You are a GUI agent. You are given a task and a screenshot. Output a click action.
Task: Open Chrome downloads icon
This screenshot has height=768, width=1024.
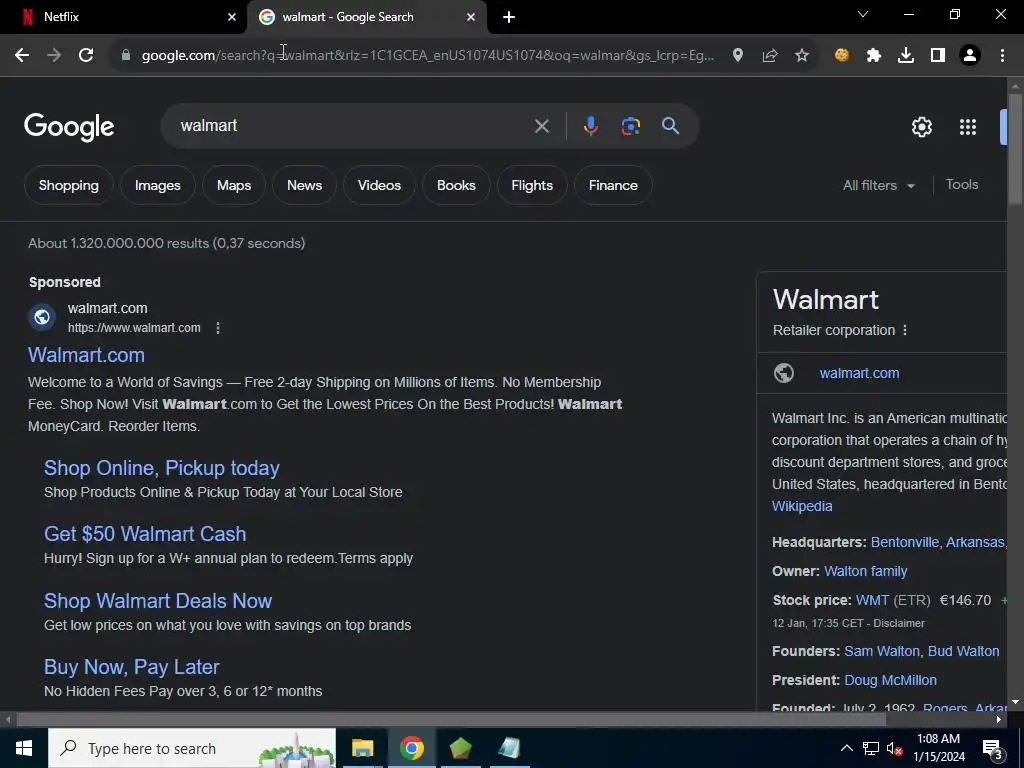(x=906, y=56)
